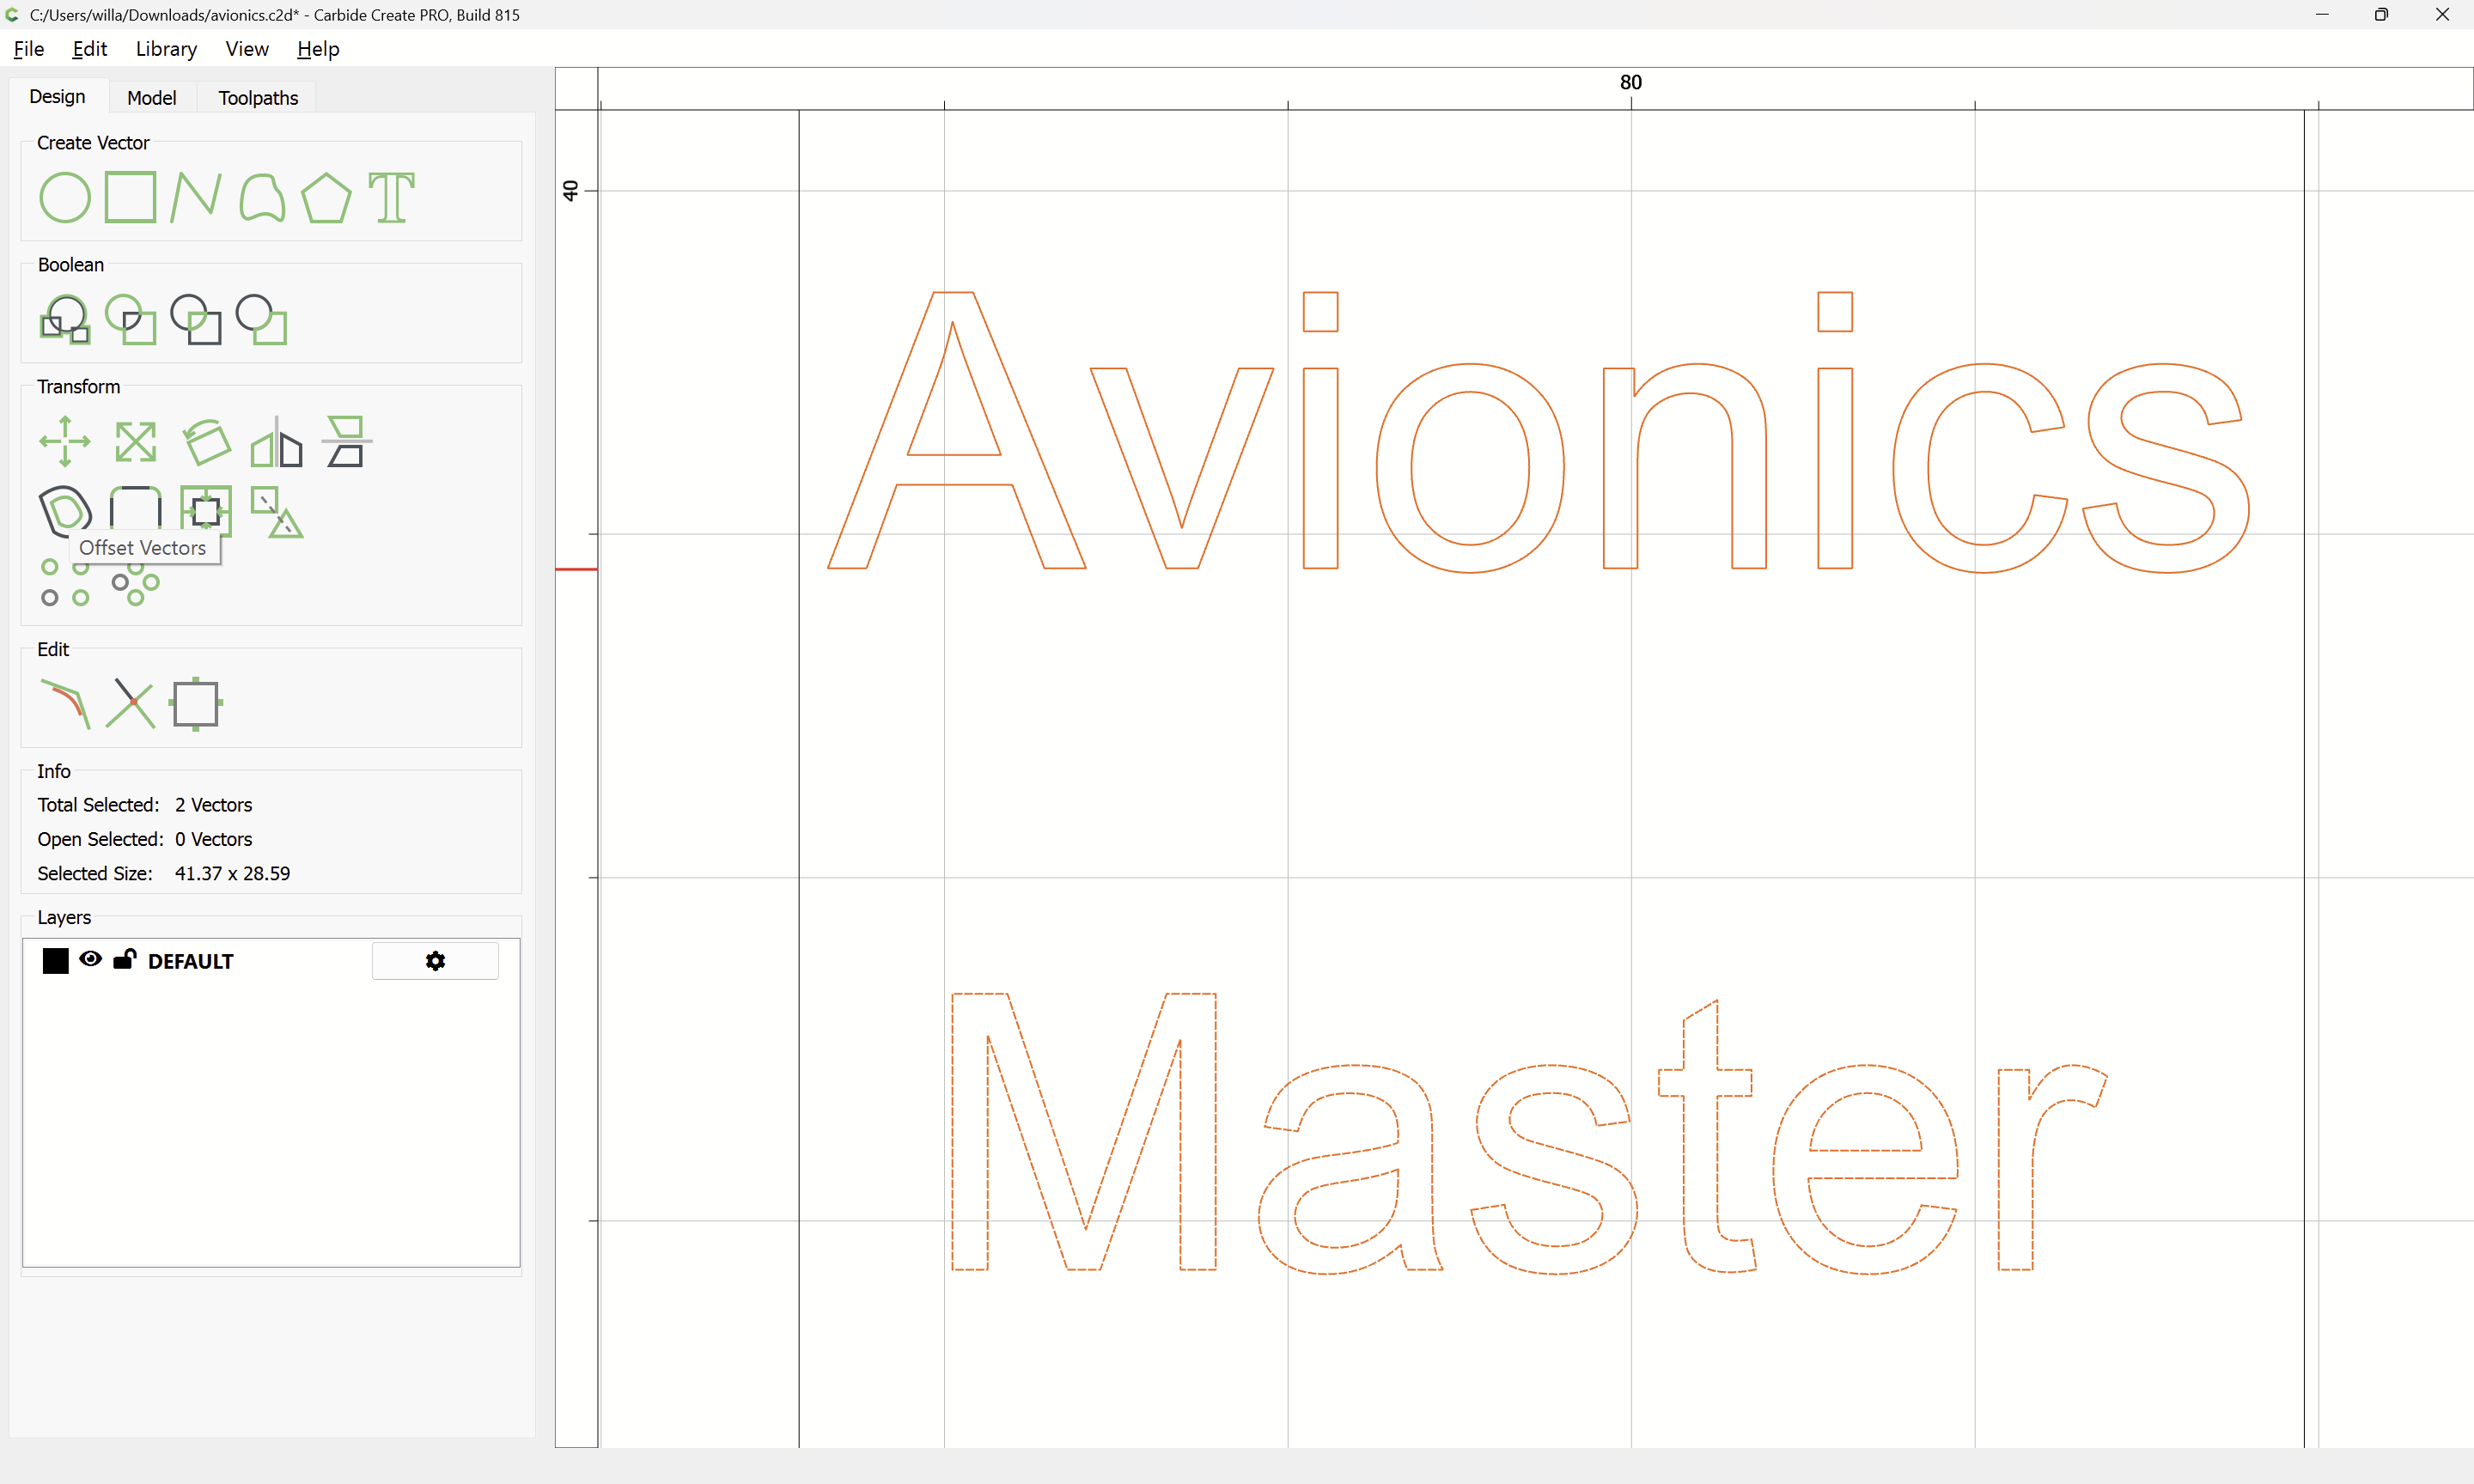
Task: Open the Corner rounding tool
Action: coord(136,508)
